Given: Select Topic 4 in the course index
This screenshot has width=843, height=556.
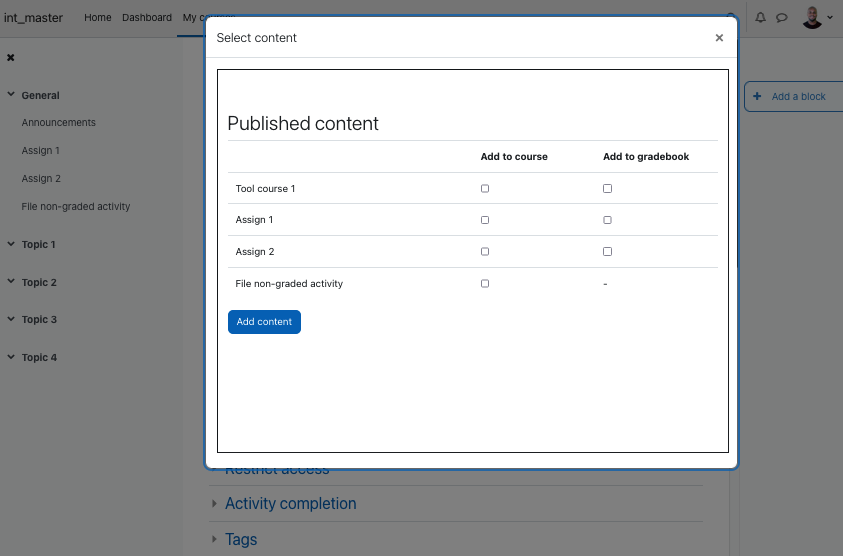Looking at the screenshot, I should pos(39,358).
